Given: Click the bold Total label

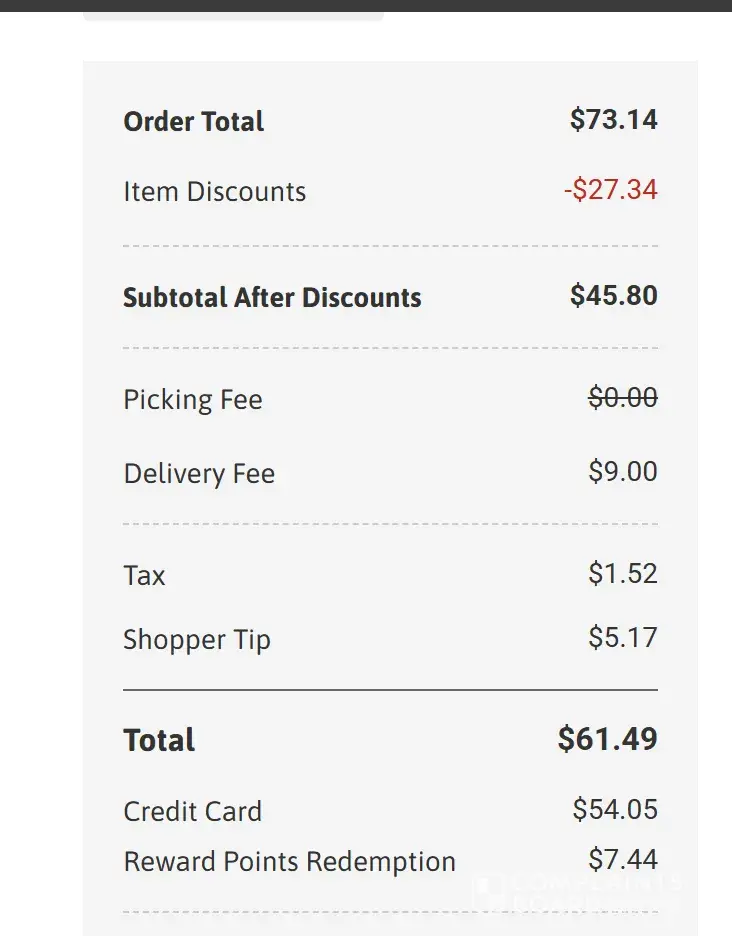Looking at the screenshot, I should [x=159, y=741].
